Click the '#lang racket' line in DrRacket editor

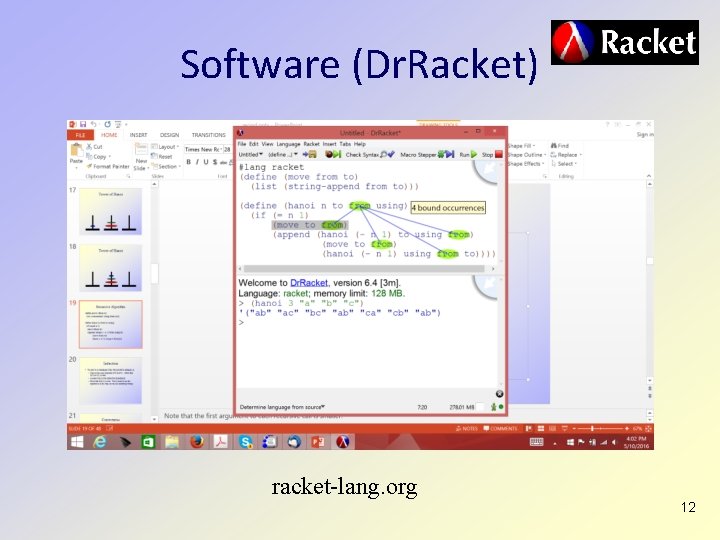pyautogui.click(x=271, y=167)
